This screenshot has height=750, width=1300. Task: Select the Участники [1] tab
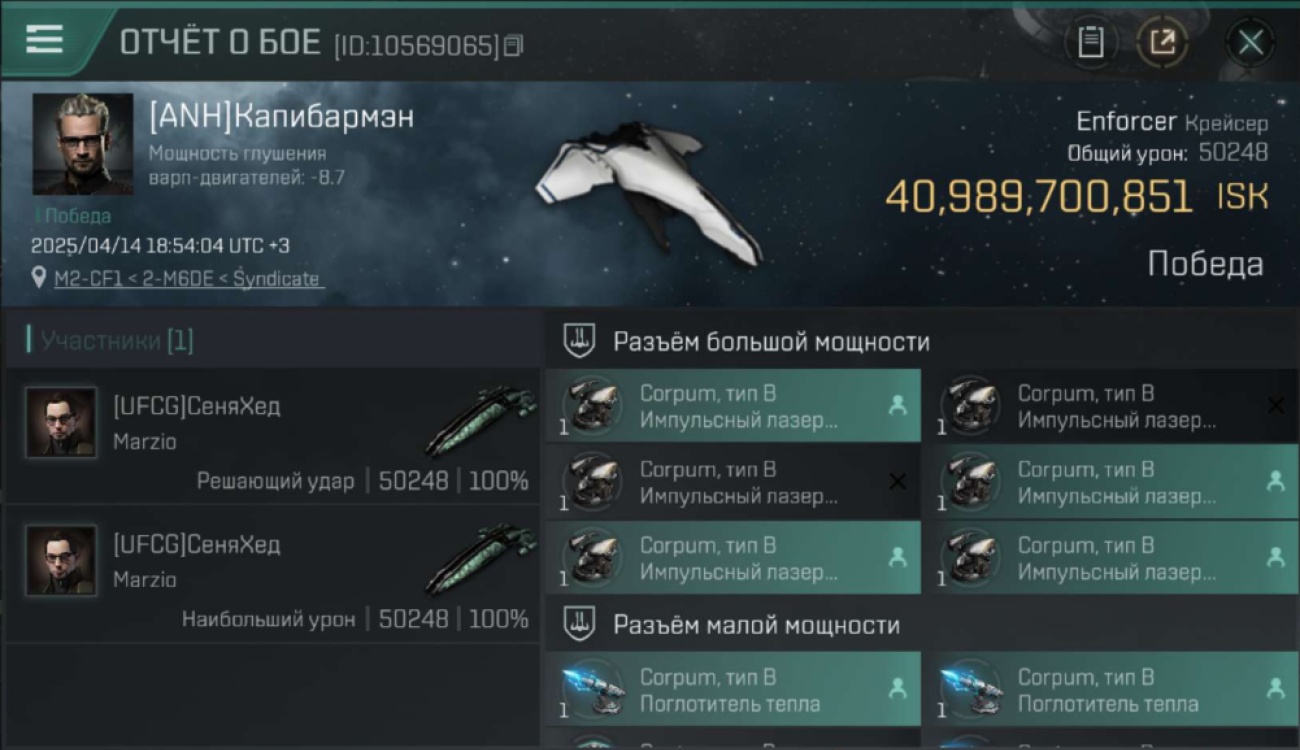[111, 341]
